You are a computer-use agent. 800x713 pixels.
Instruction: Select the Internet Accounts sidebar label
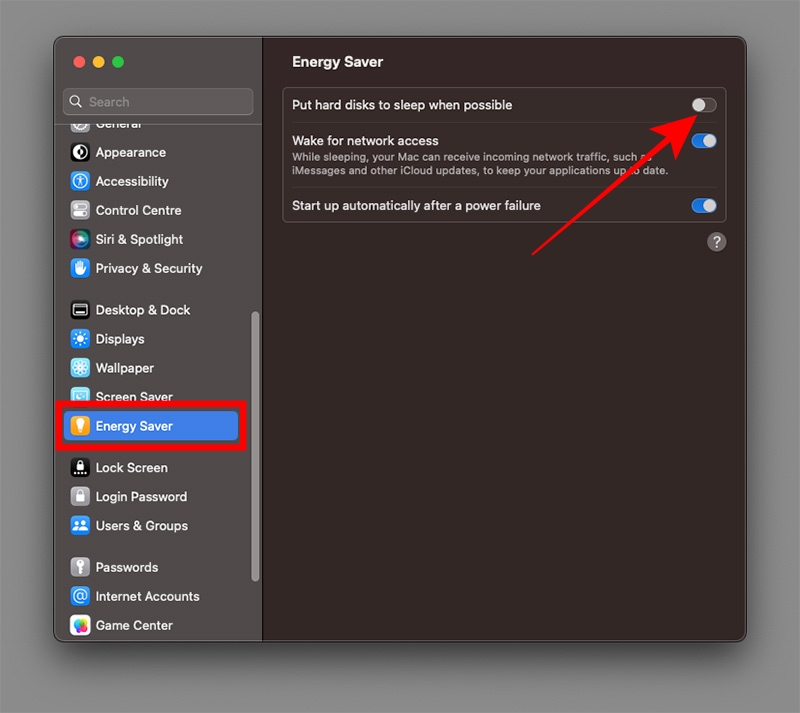point(147,596)
